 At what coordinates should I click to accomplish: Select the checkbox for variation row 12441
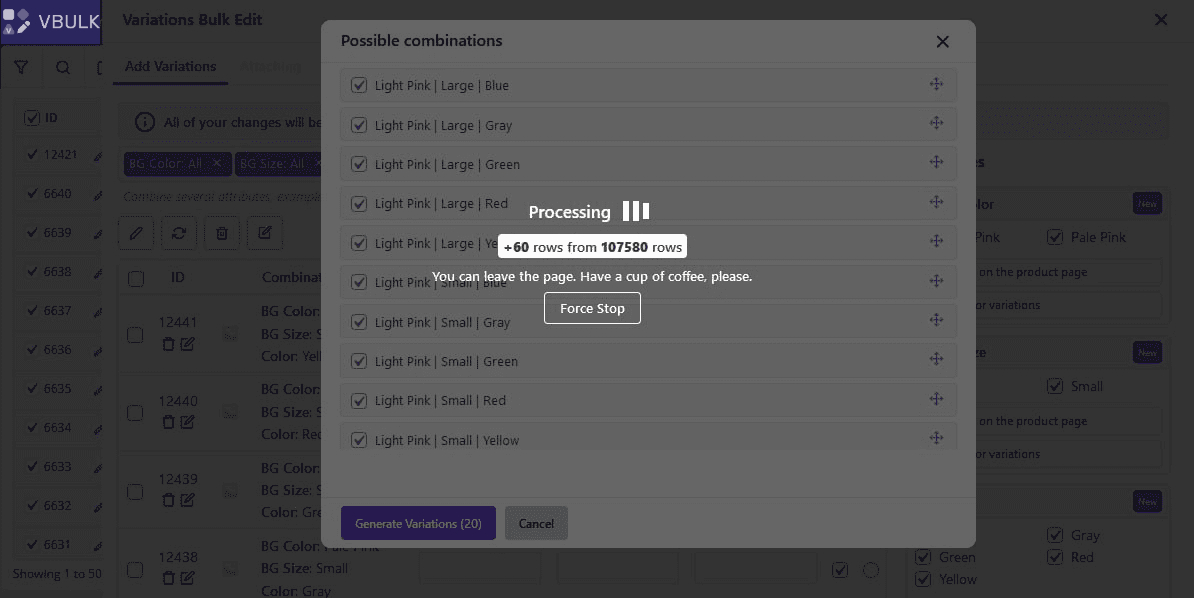(x=136, y=337)
